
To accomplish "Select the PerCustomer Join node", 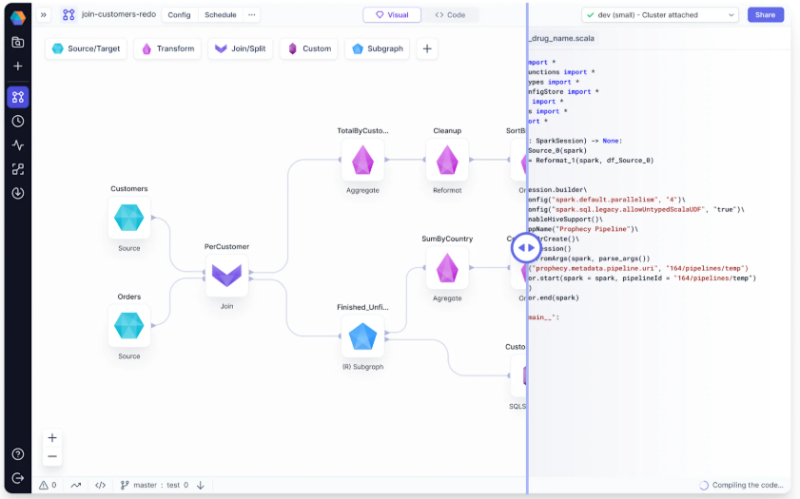I will (226, 274).
